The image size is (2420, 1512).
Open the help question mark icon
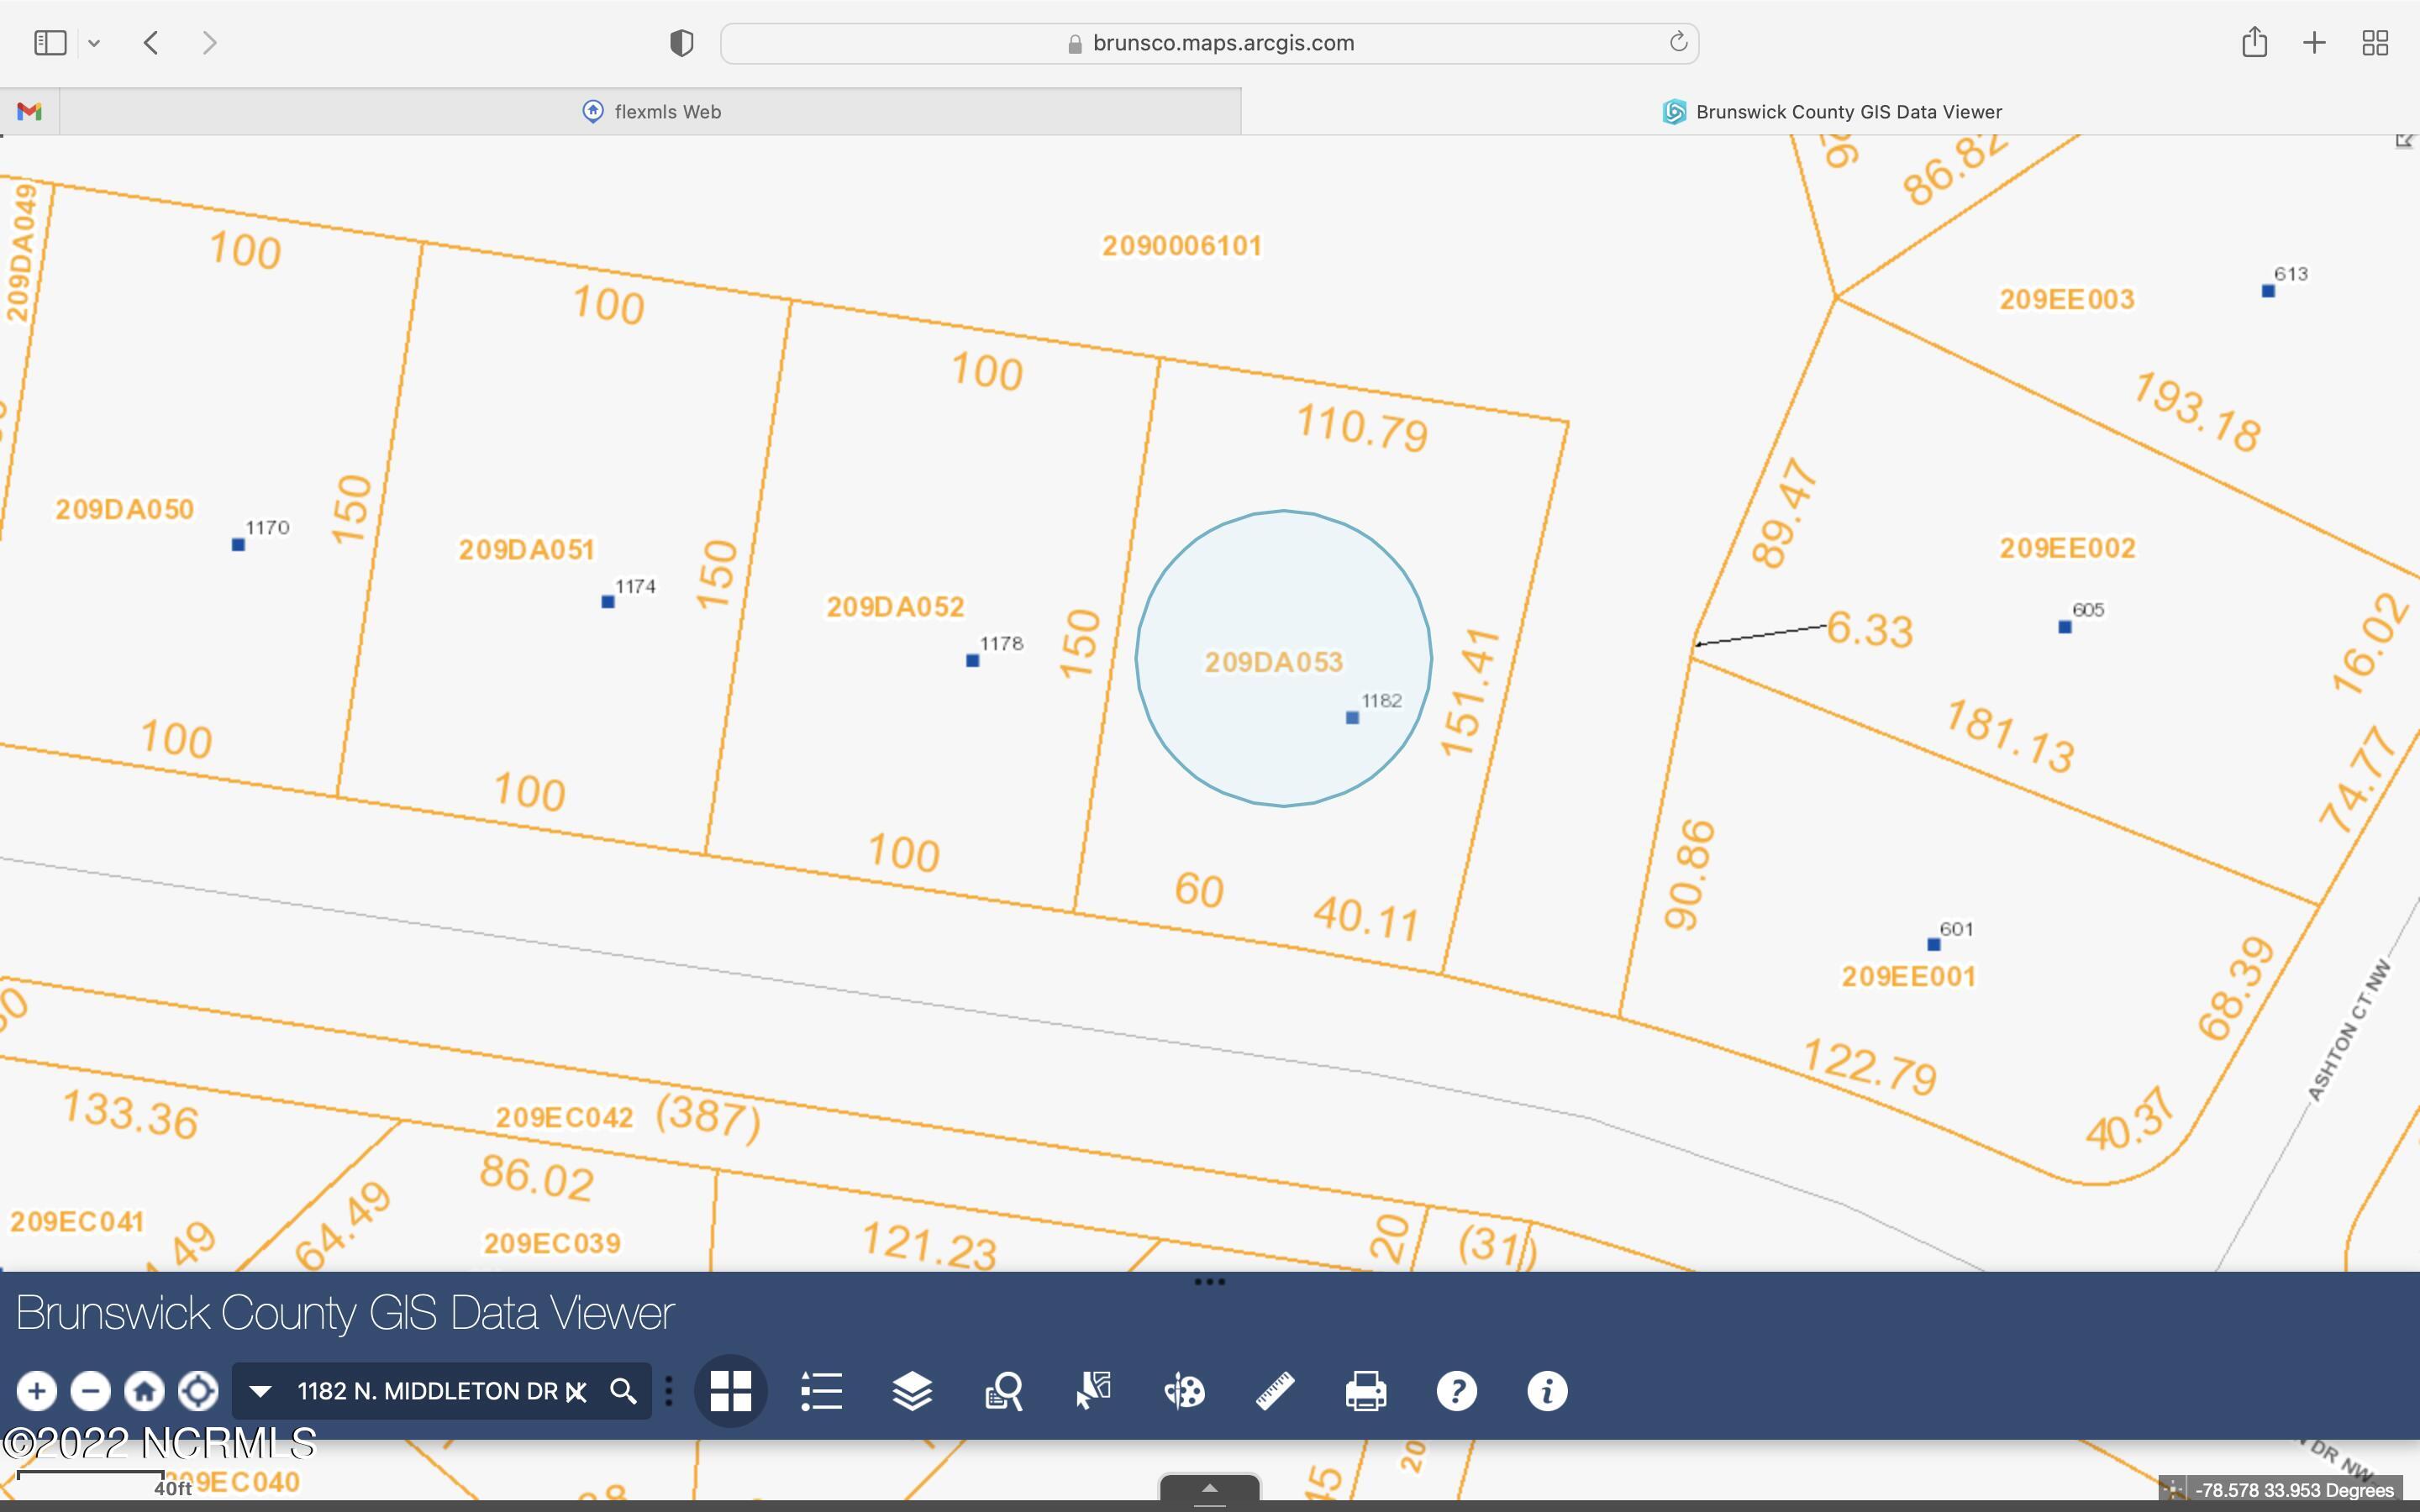[1457, 1391]
